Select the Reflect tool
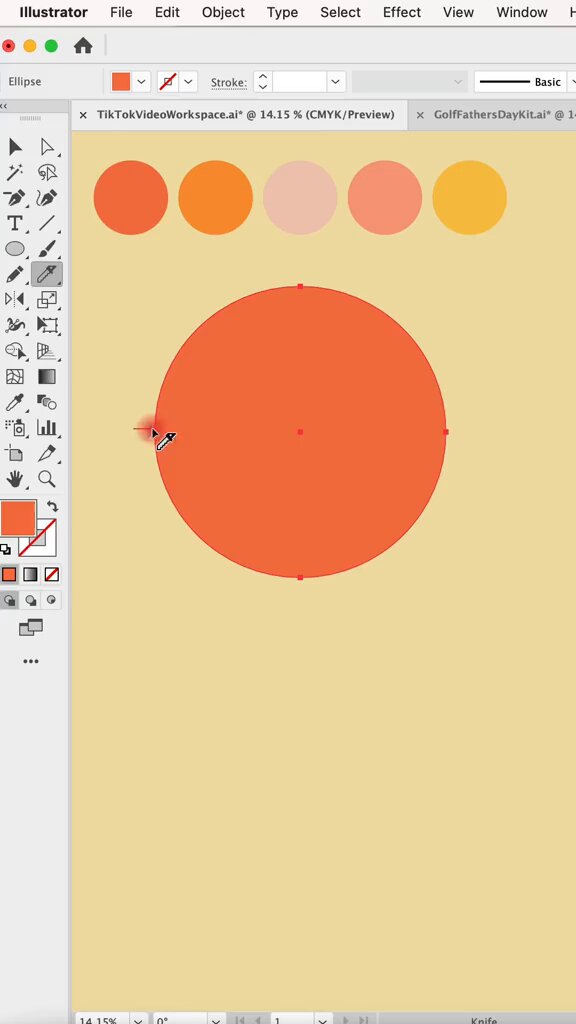 coord(15,299)
